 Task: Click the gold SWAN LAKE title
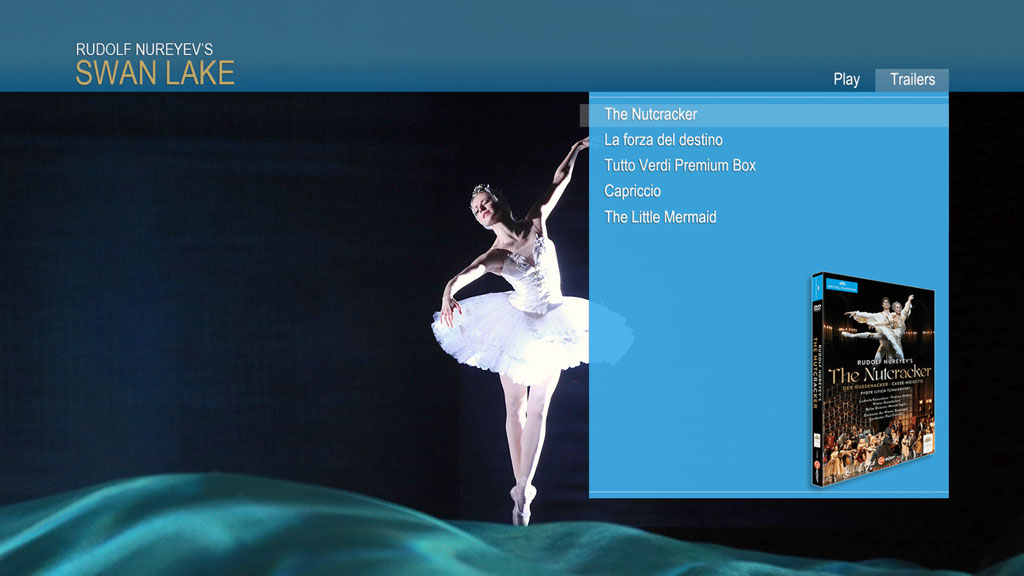tap(155, 73)
